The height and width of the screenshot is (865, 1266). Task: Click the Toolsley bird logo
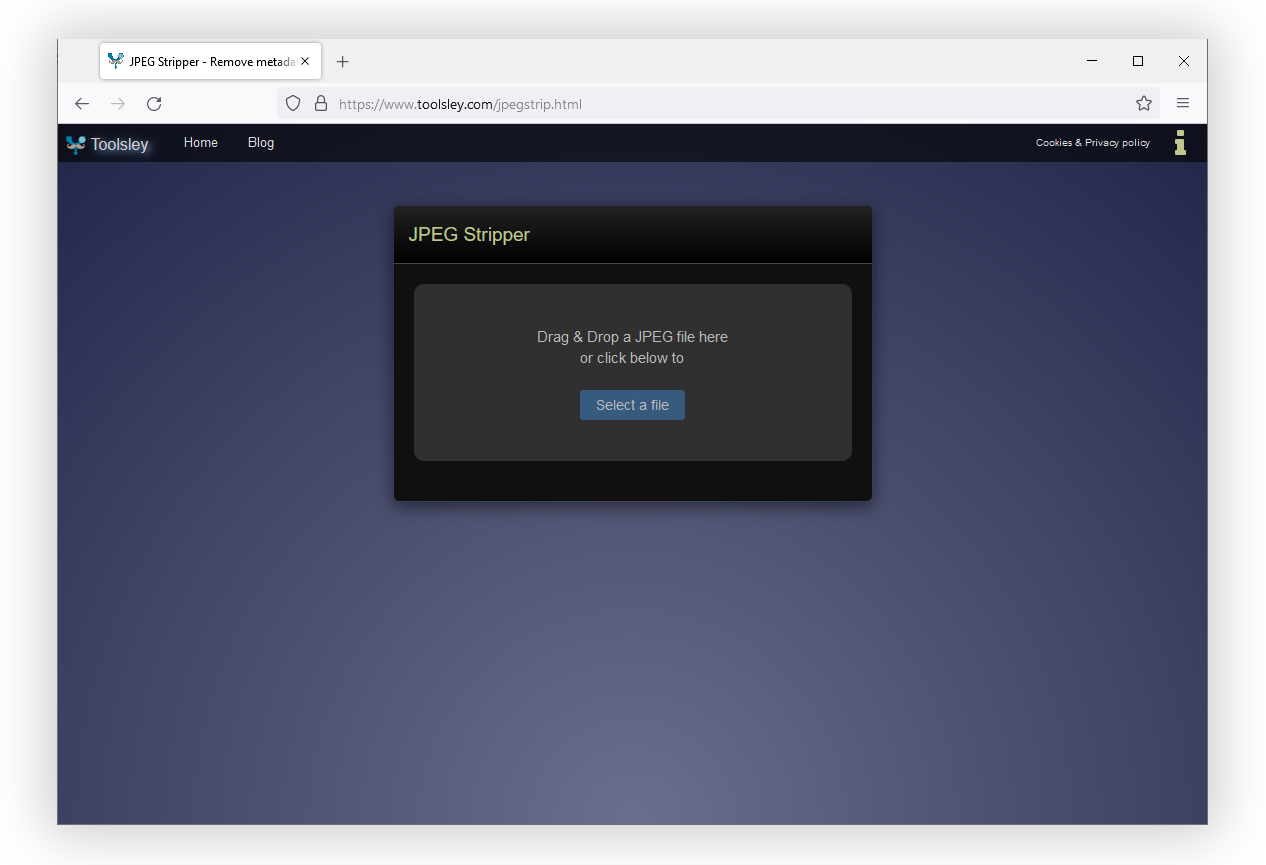(x=74, y=143)
